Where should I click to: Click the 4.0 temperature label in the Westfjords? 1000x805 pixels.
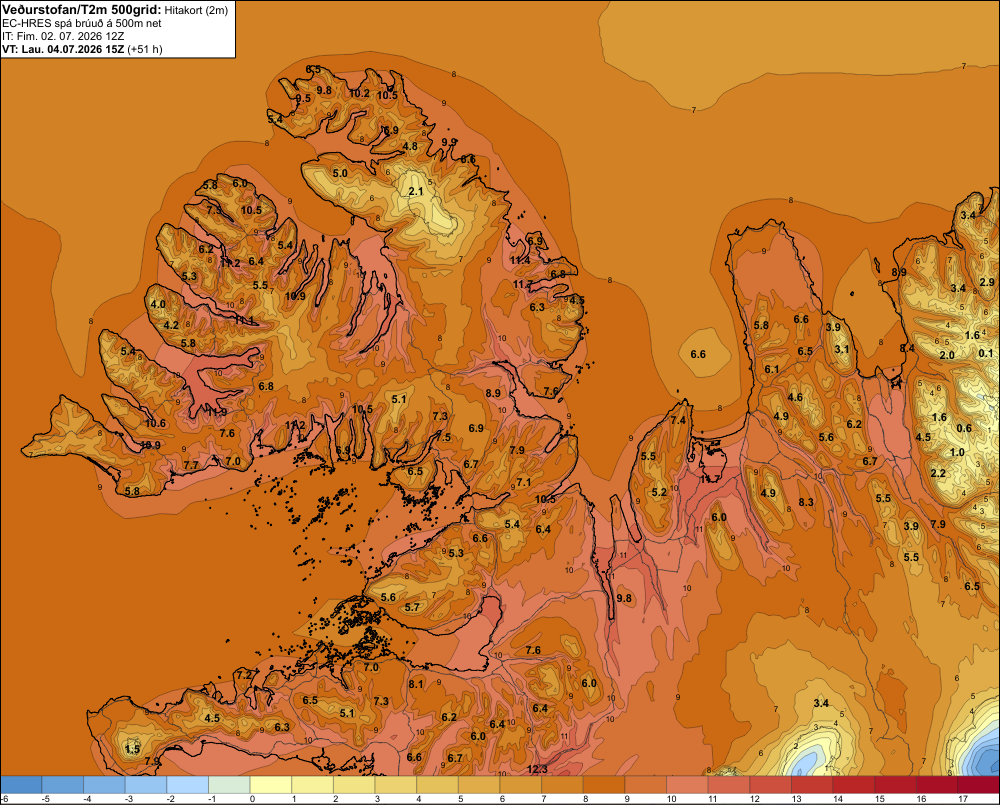(x=158, y=304)
